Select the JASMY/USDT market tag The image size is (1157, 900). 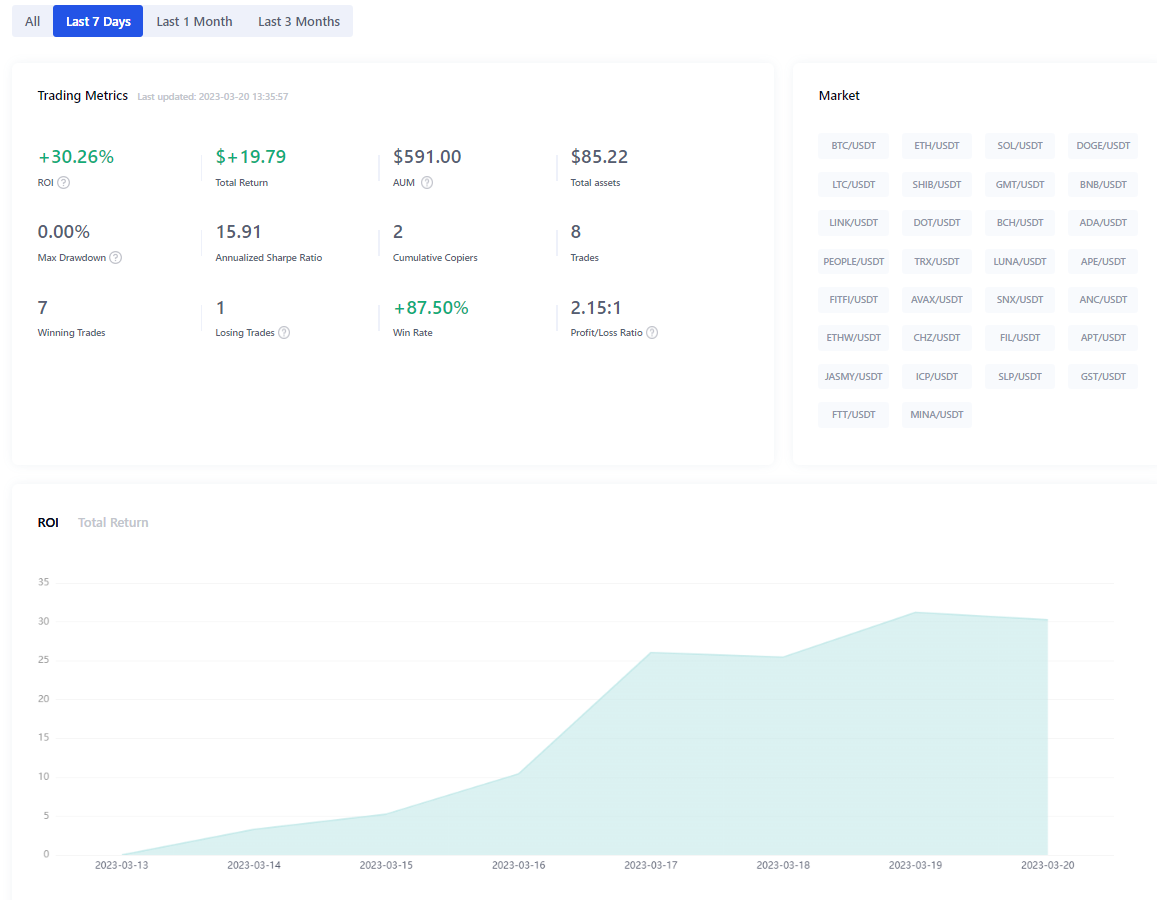click(x=853, y=377)
